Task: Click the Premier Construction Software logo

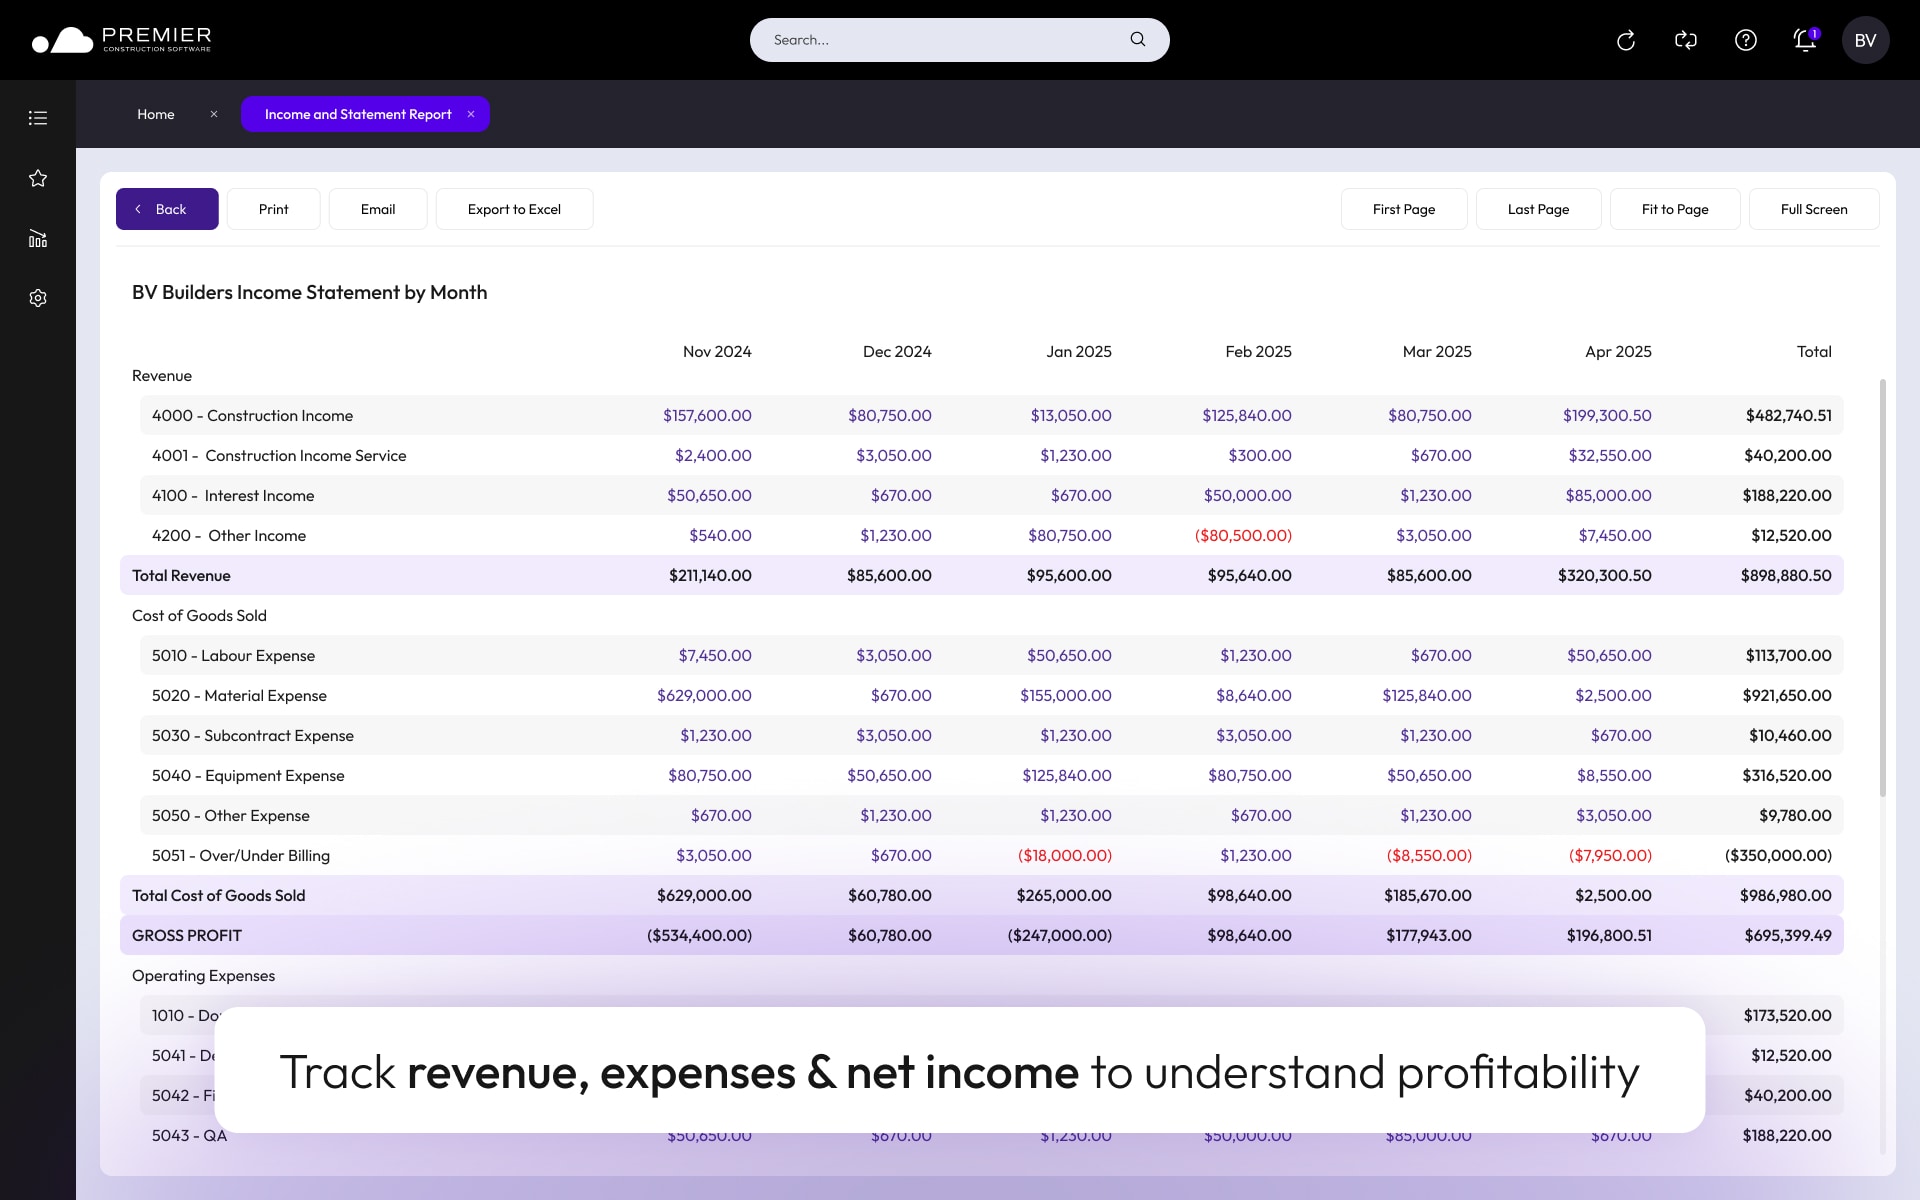Action: coord(120,40)
